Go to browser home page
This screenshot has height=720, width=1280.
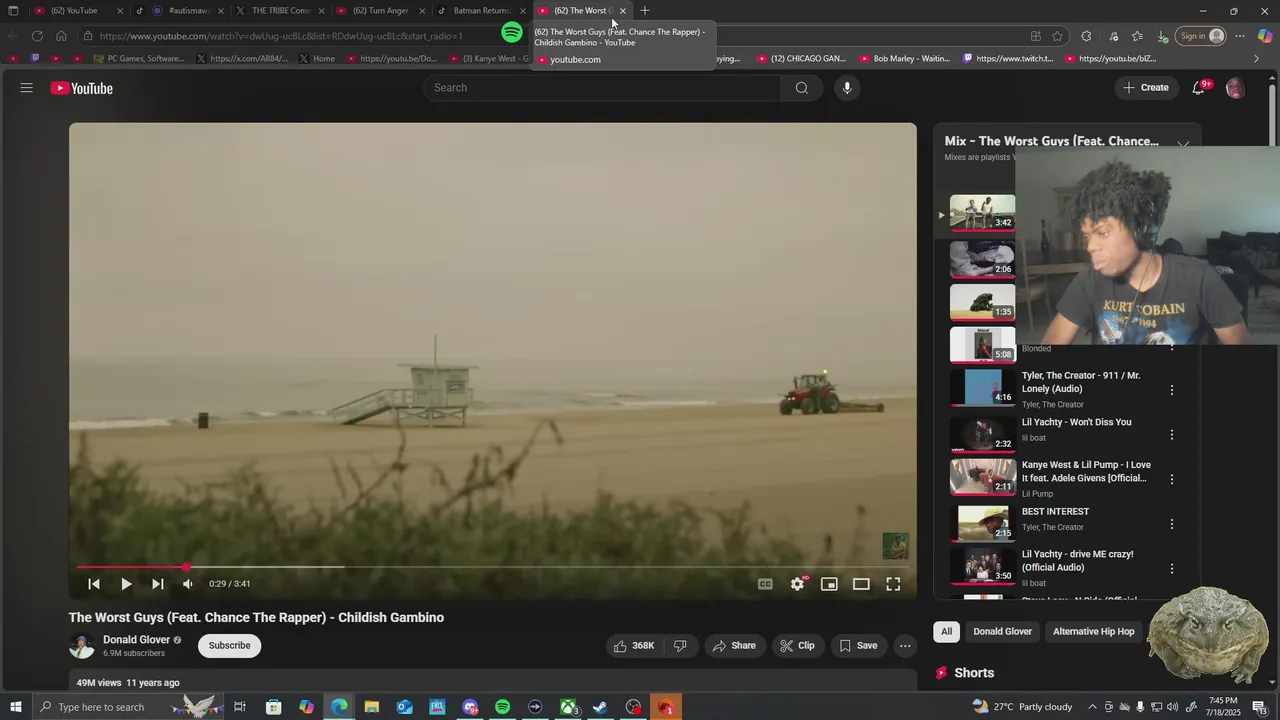pyautogui.click(x=61, y=36)
